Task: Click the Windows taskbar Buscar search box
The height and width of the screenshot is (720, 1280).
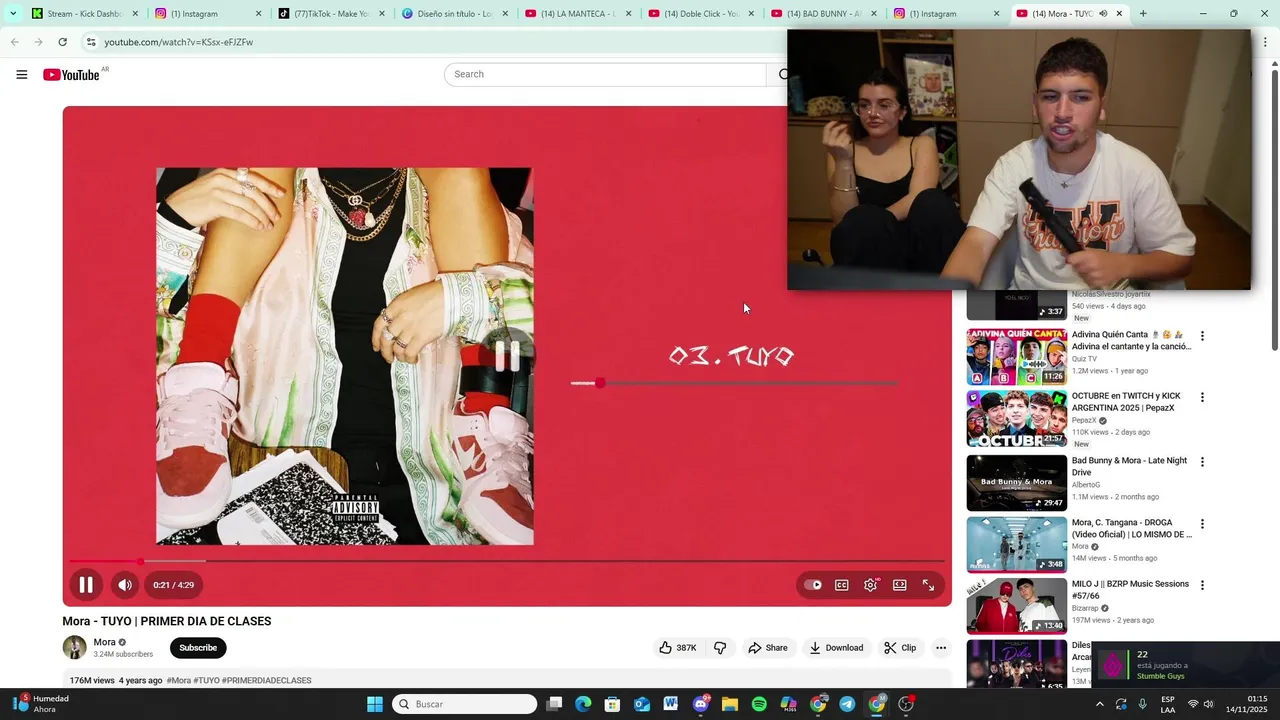Action: click(x=465, y=704)
